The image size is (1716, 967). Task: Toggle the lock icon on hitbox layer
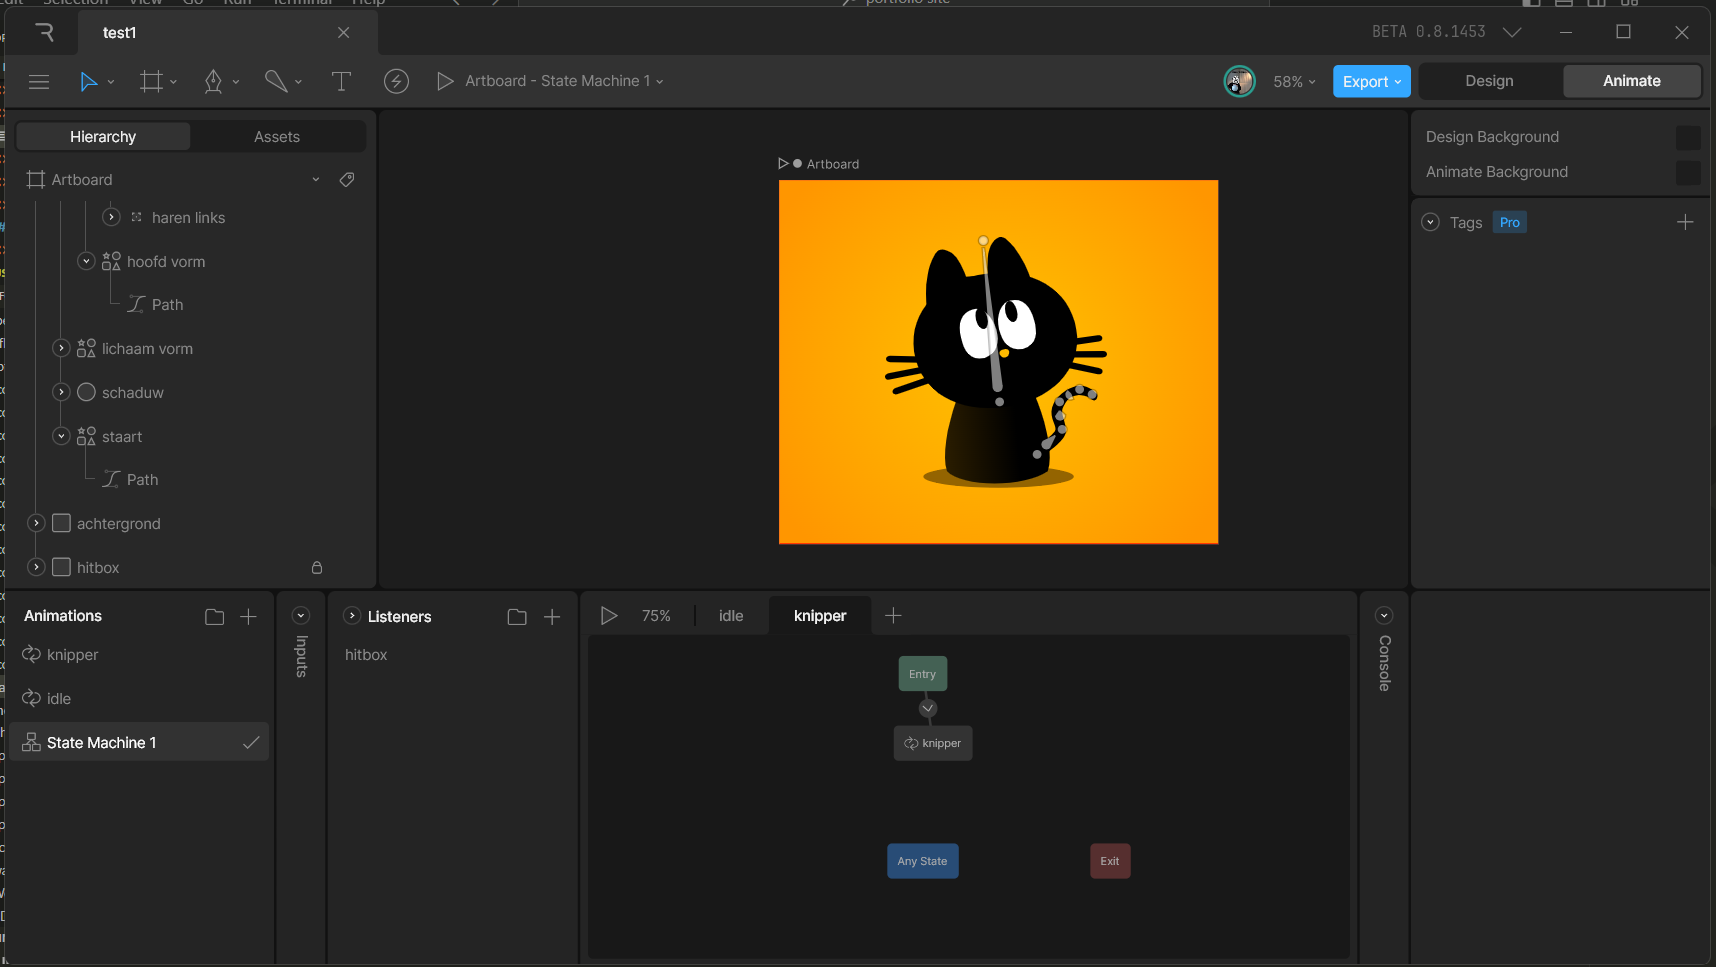[x=317, y=568]
